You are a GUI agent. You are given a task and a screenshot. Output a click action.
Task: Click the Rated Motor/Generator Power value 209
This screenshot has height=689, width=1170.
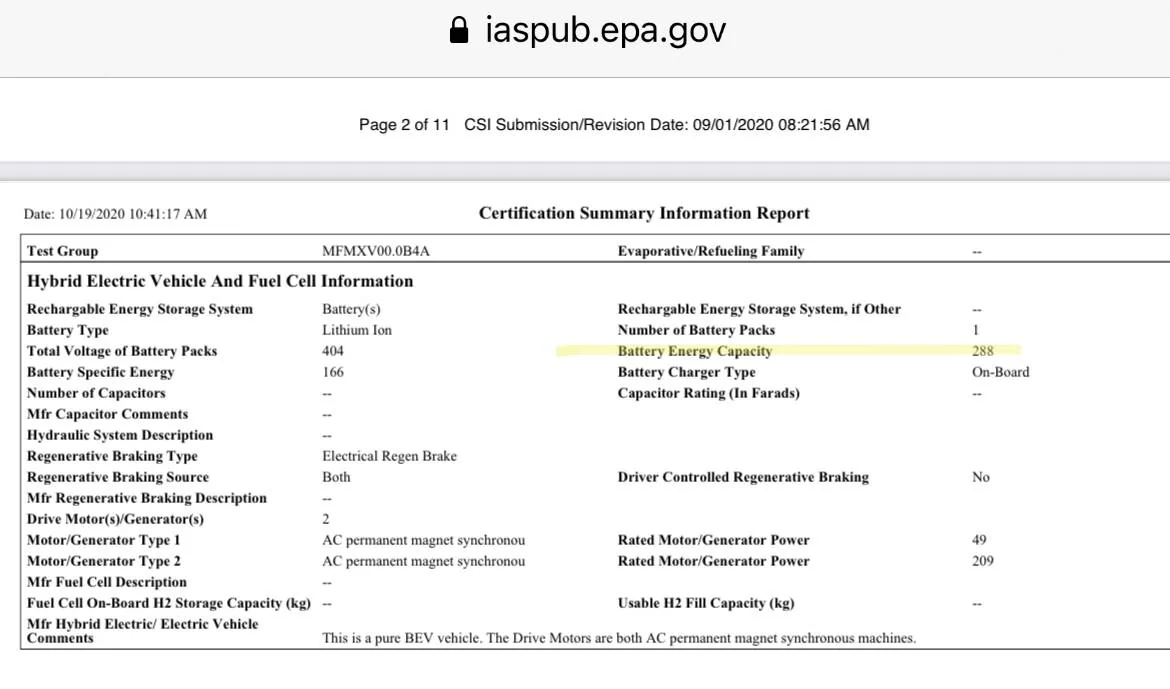click(982, 561)
